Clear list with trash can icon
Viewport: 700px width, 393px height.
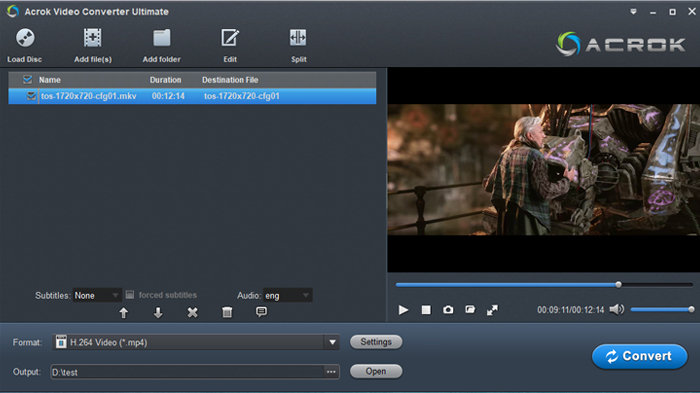point(227,312)
